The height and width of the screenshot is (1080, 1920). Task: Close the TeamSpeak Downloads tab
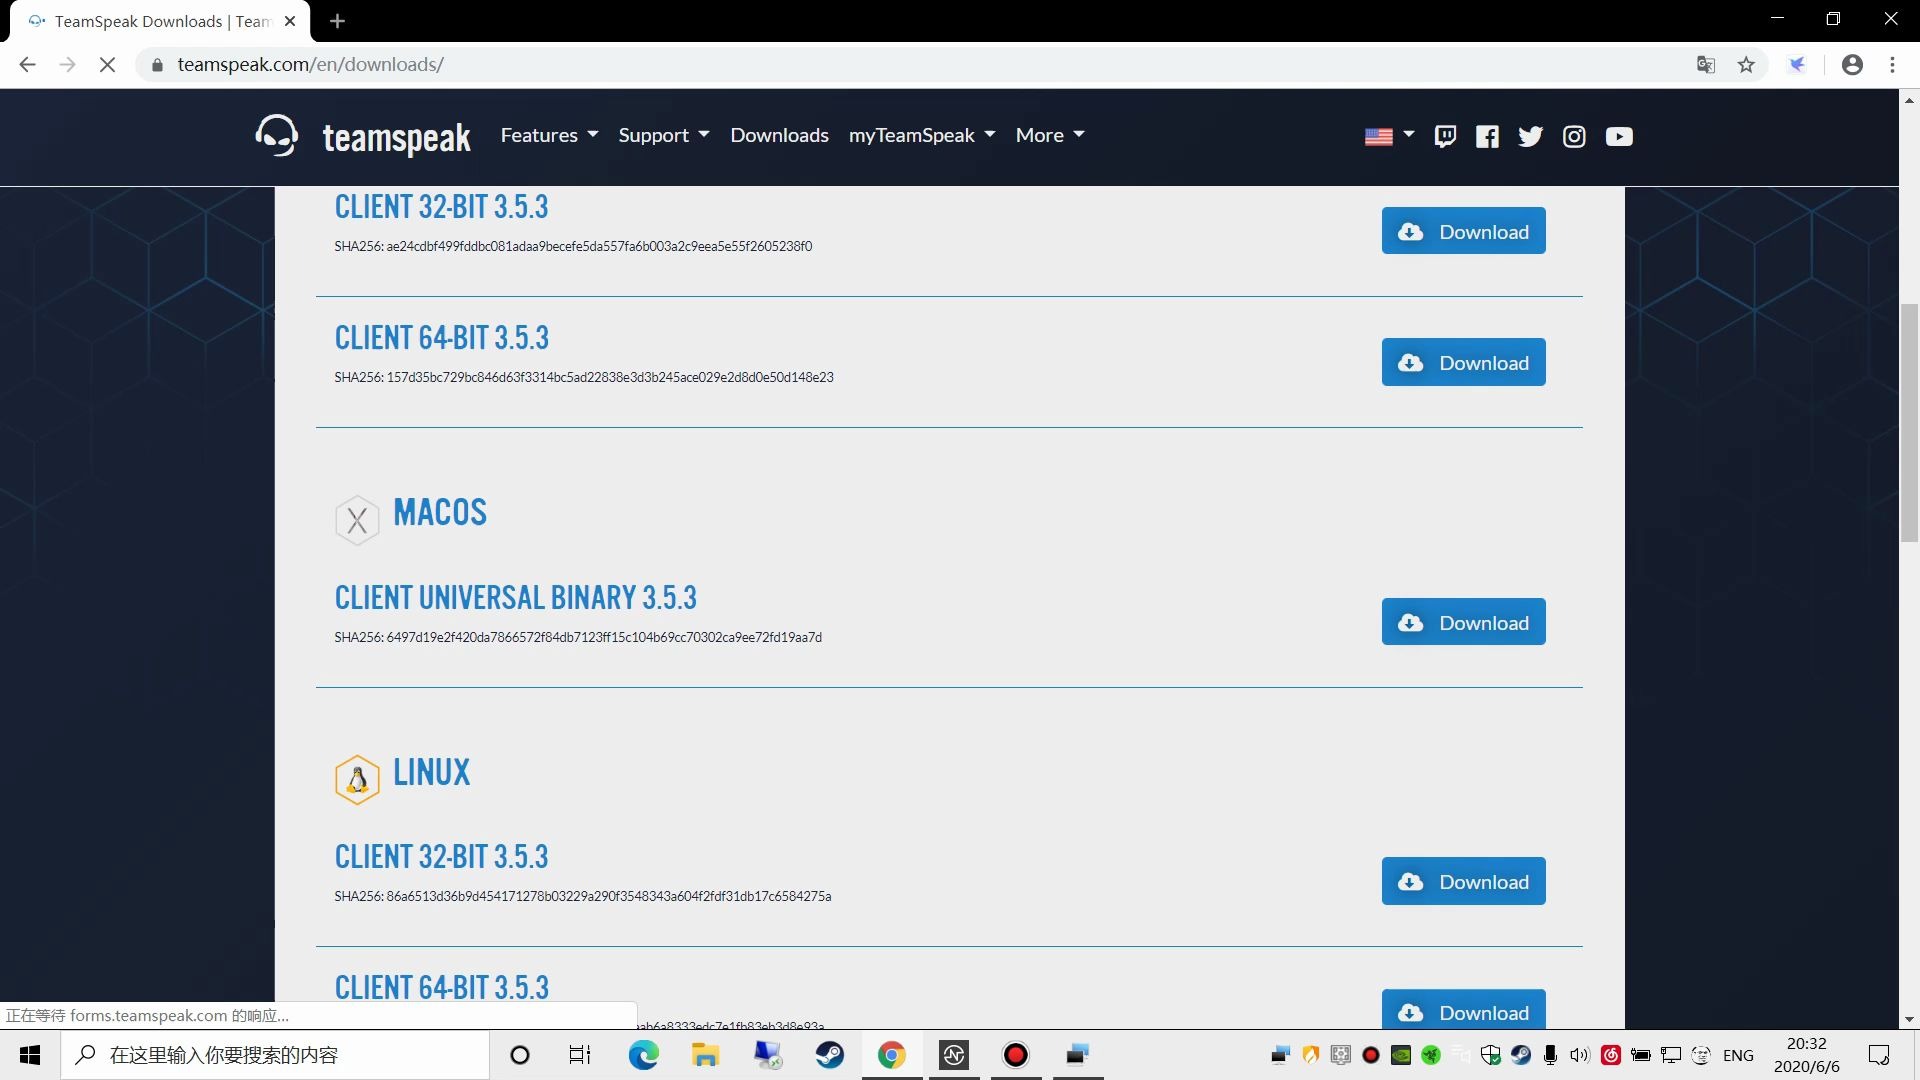[x=290, y=21]
